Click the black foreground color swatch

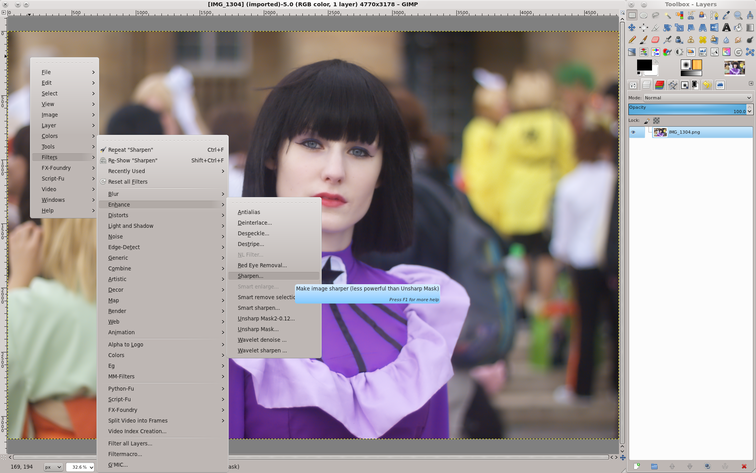click(643, 65)
